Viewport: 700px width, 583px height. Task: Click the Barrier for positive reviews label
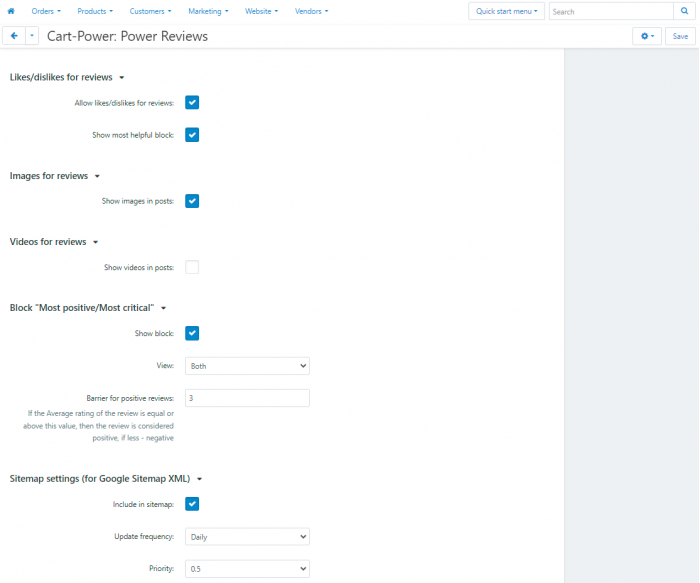130,398
